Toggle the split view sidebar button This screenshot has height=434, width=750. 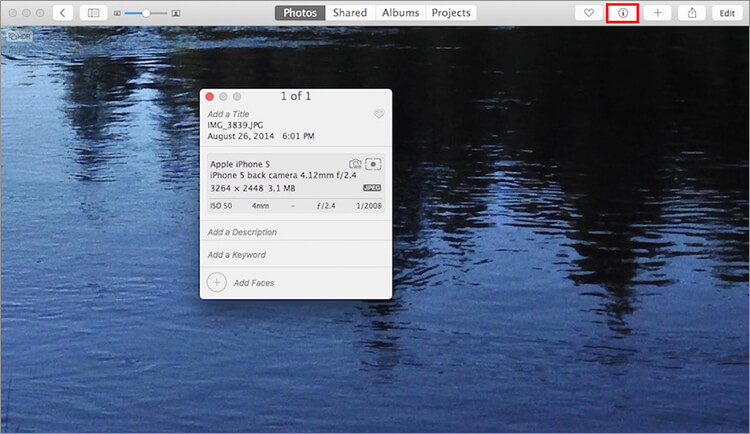point(93,13)
